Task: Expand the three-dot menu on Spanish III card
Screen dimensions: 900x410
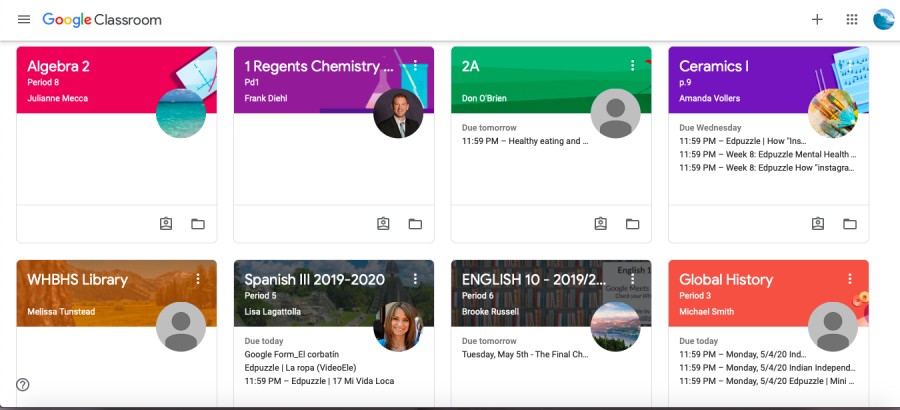Action: (415, 279)
